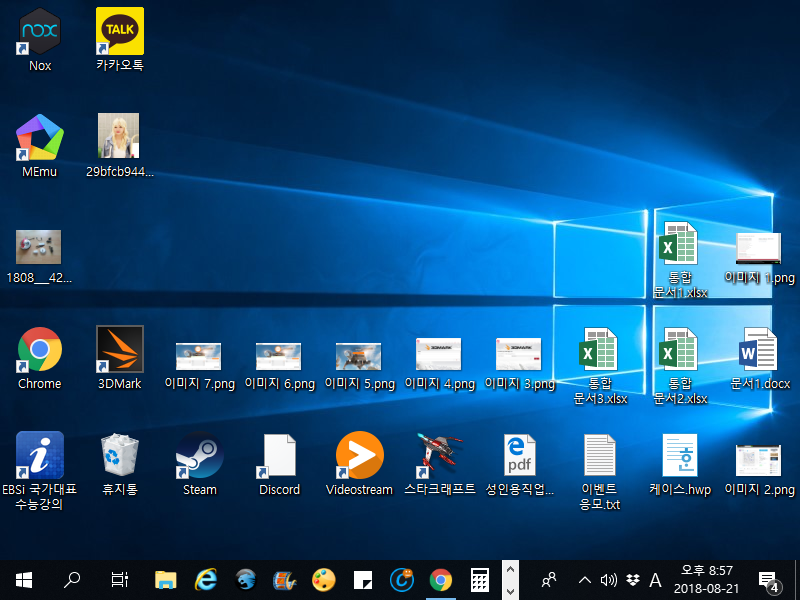Select the KakaoTalk desktop icon

[120, 40]
